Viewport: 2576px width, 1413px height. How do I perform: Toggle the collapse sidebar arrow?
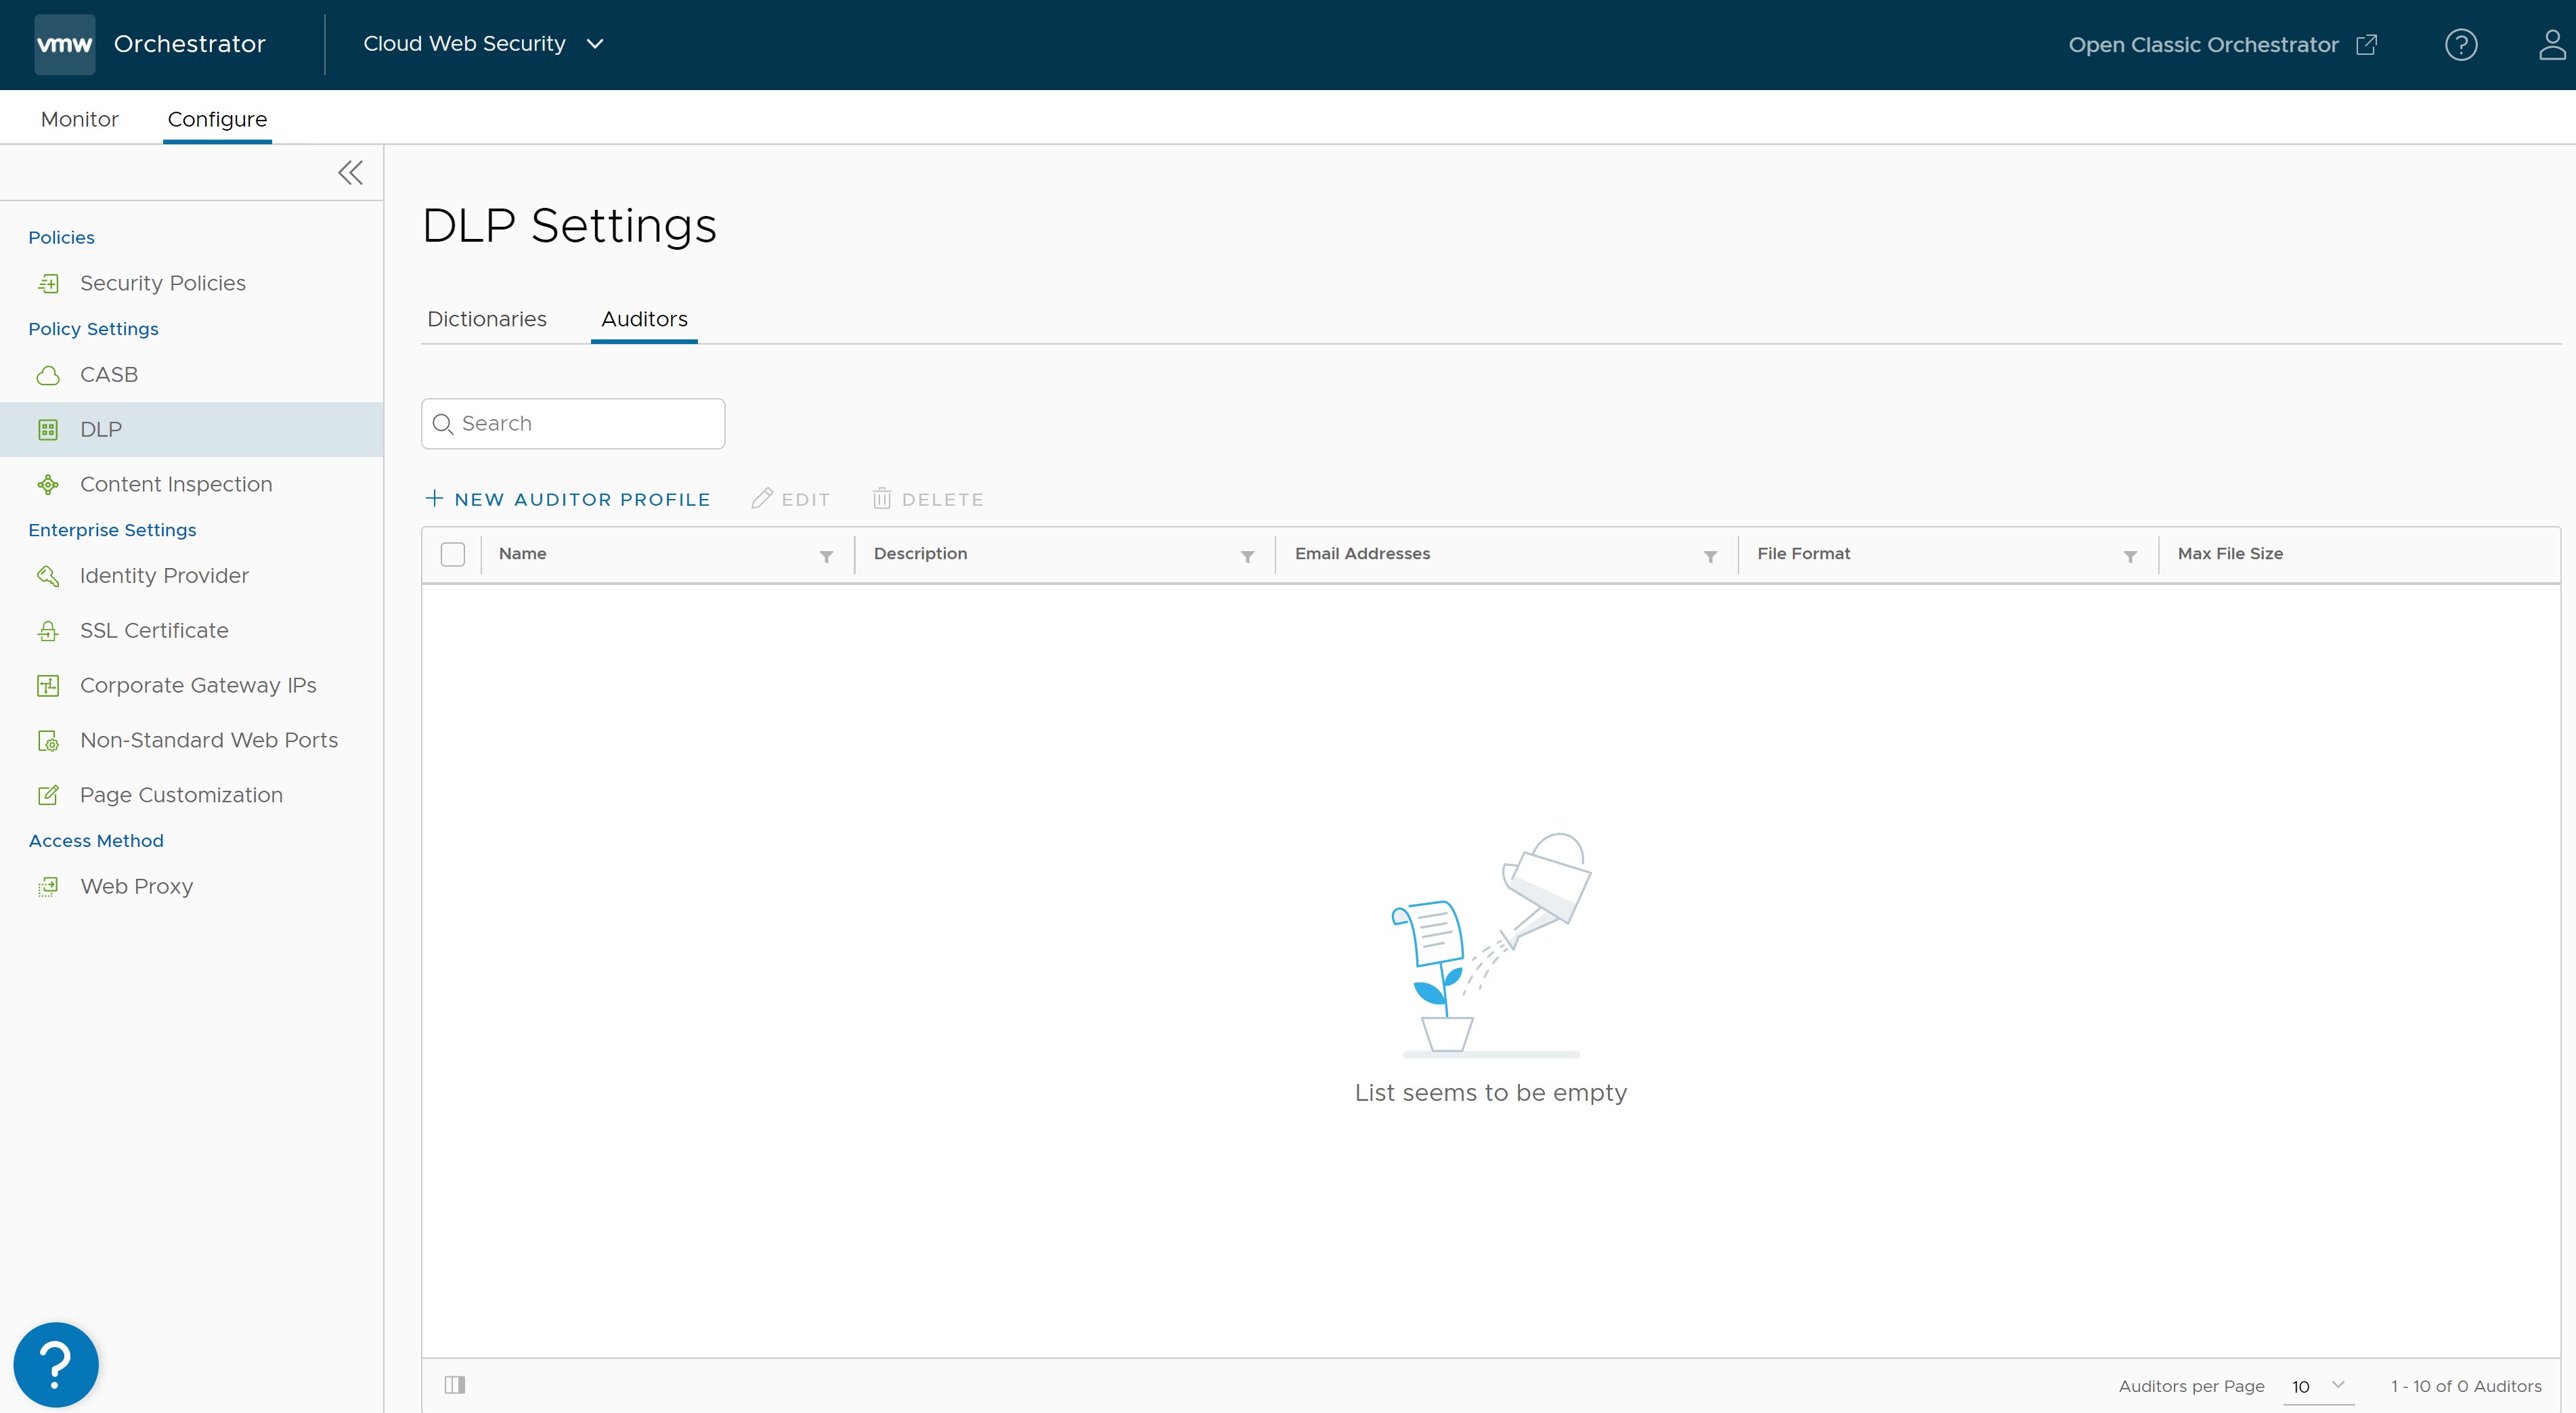(x=349, y=172)
